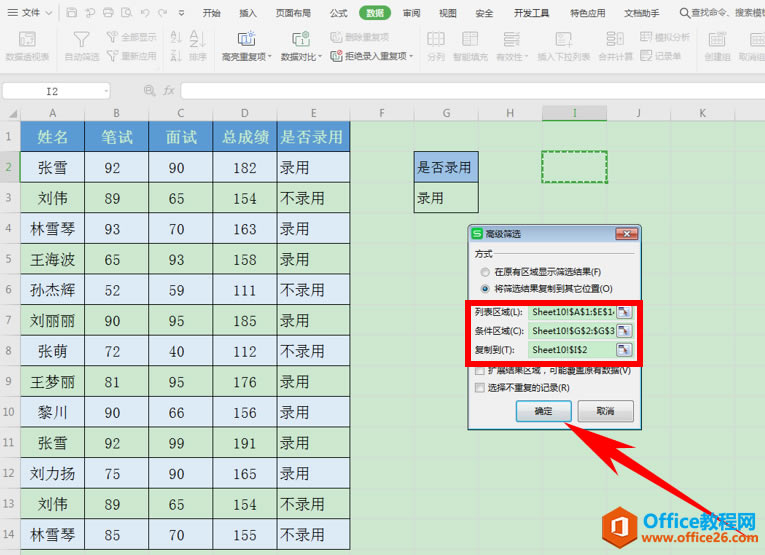
Task: Expand the 高亮重复项 dropdown arrow
Action: click(270, 57)
